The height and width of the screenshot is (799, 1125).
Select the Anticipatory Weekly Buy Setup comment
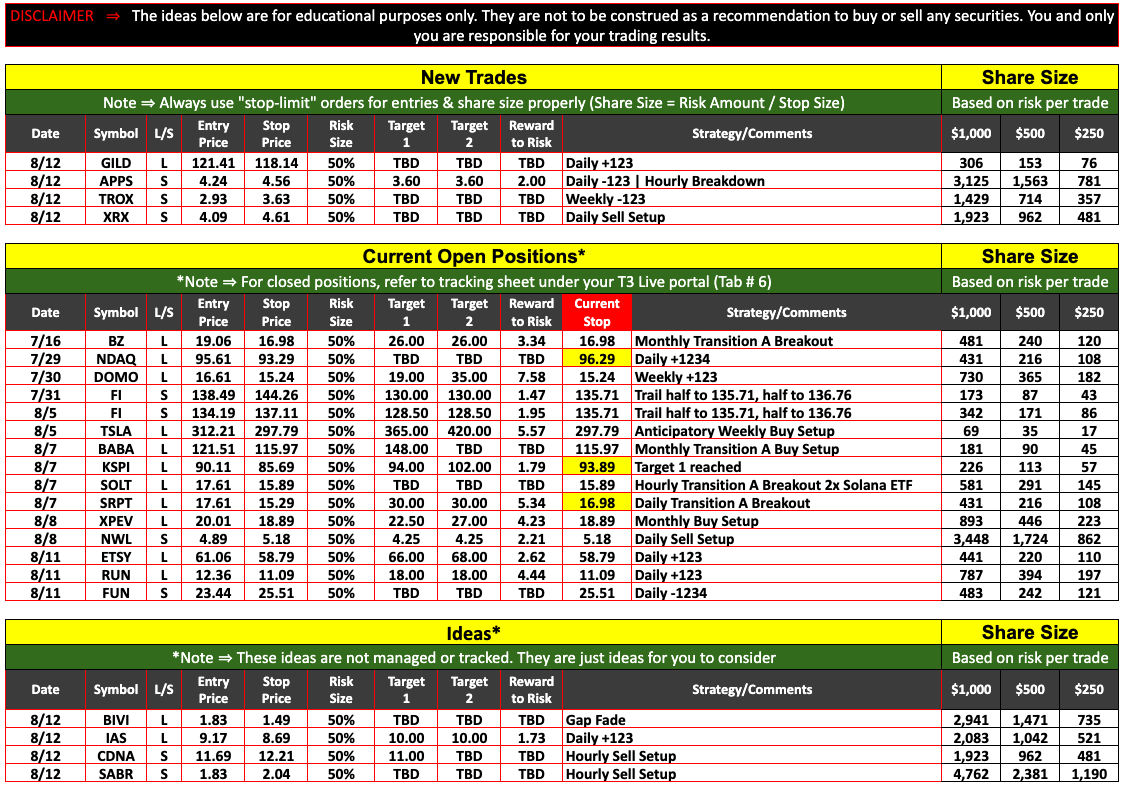click(x=734, y=431)
